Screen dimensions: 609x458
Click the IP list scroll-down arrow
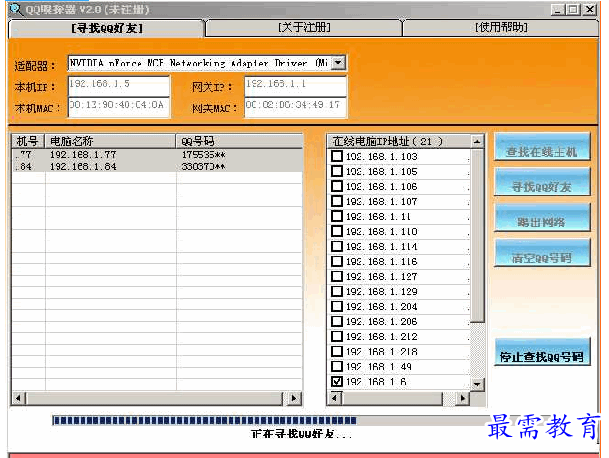pyautogui.click(x=477, y=384)
